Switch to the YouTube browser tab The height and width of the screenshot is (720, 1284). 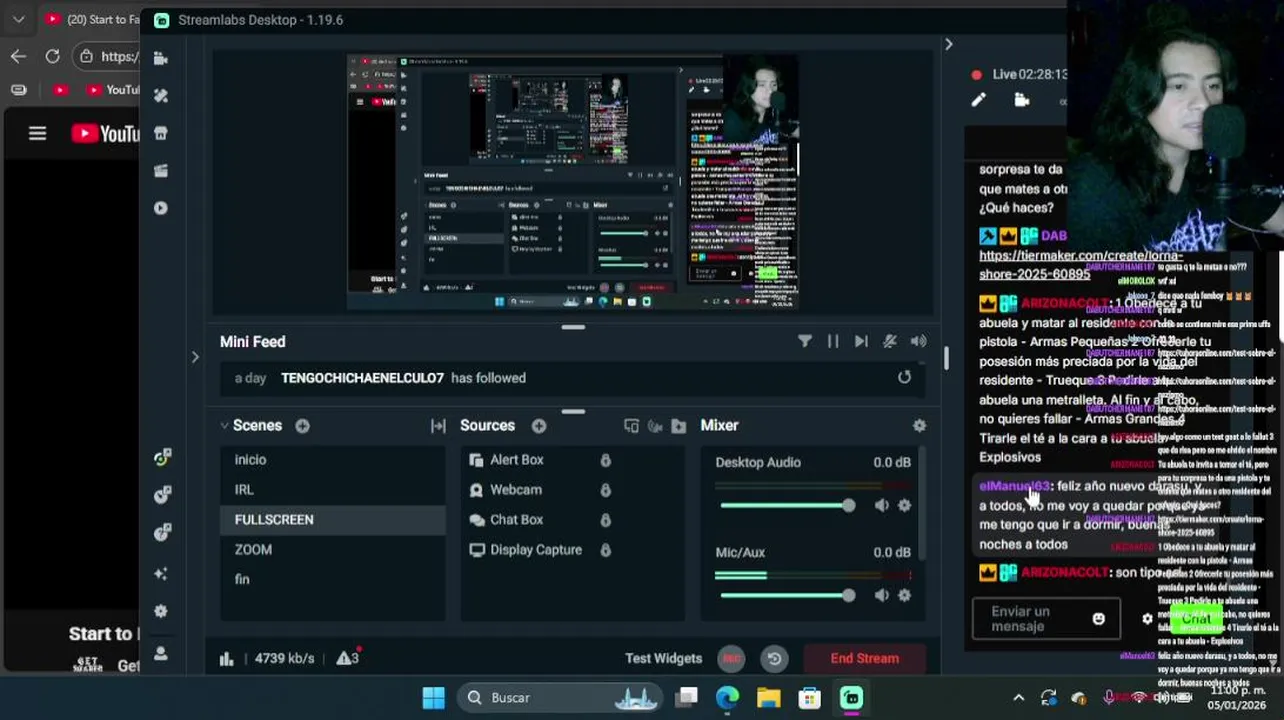[92, 19]
